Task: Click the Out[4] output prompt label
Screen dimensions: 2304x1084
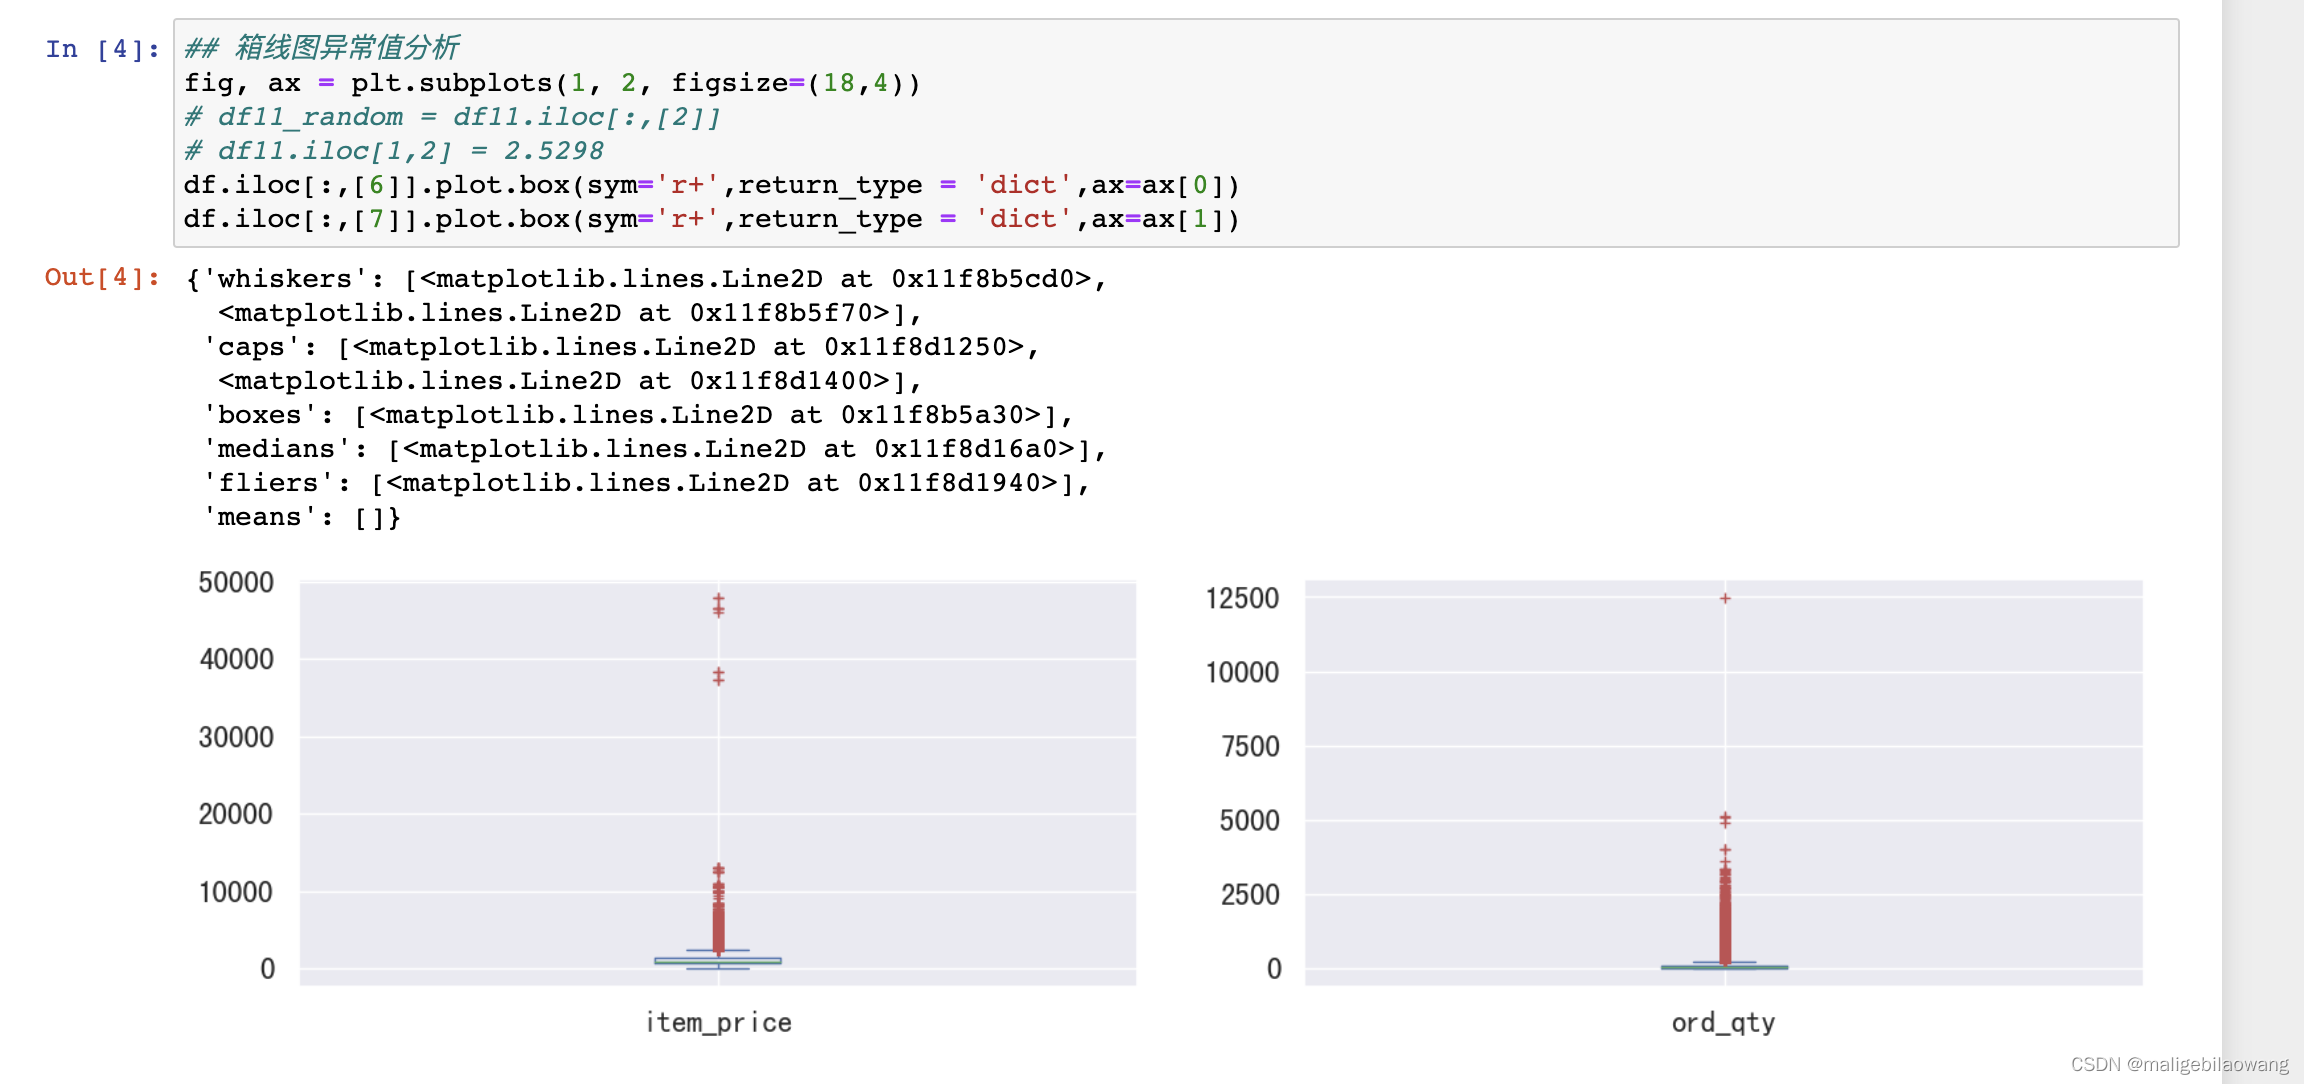Action: tap(102, 277)
